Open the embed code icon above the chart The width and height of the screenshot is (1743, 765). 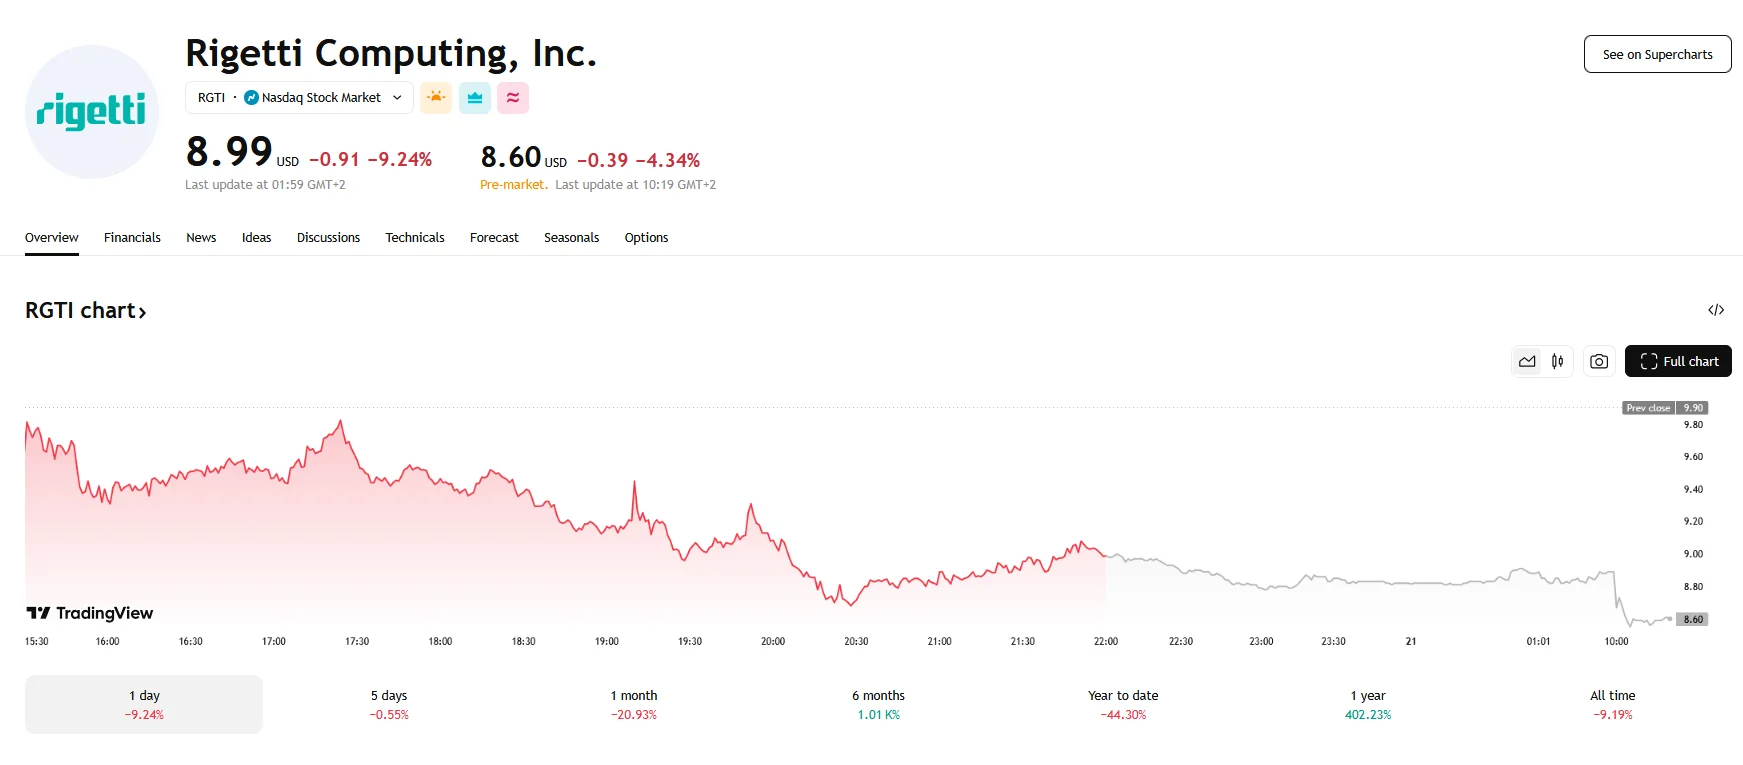click(x=1717, y=310)
